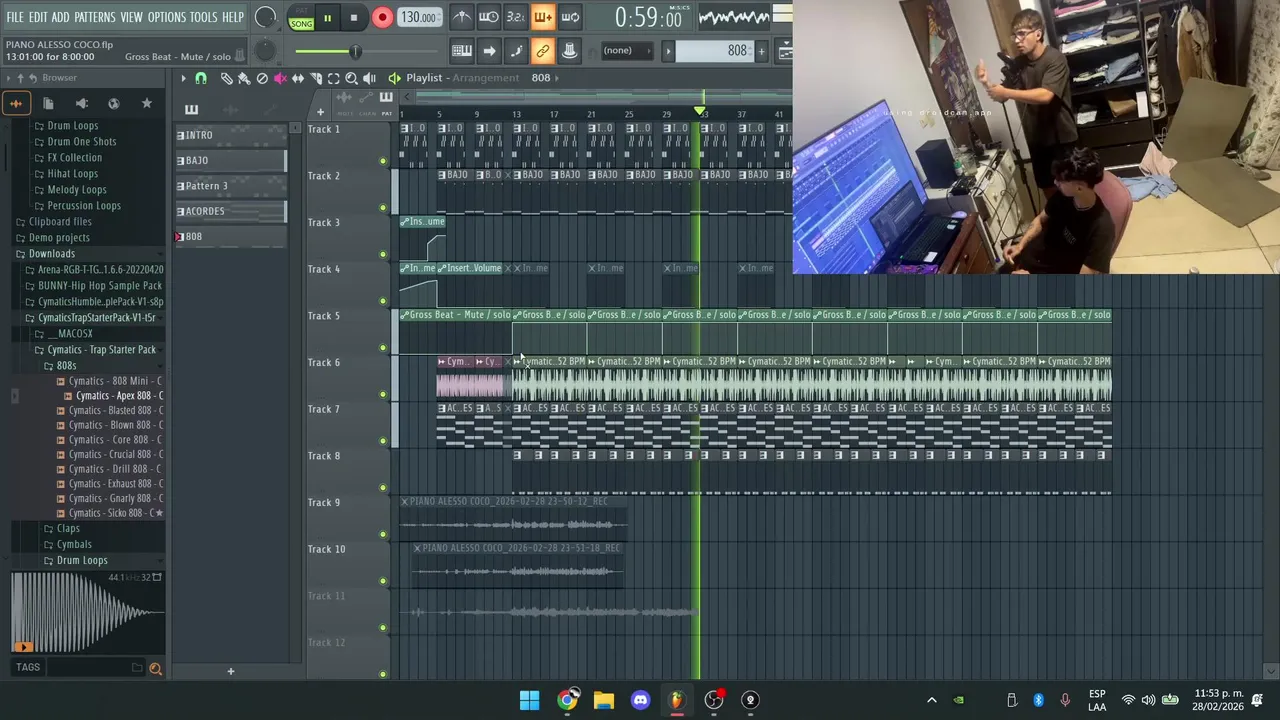Viewport: 1280px width, 720px height.
Task: Open the OPTIONS menu
Action: [167, 17]
